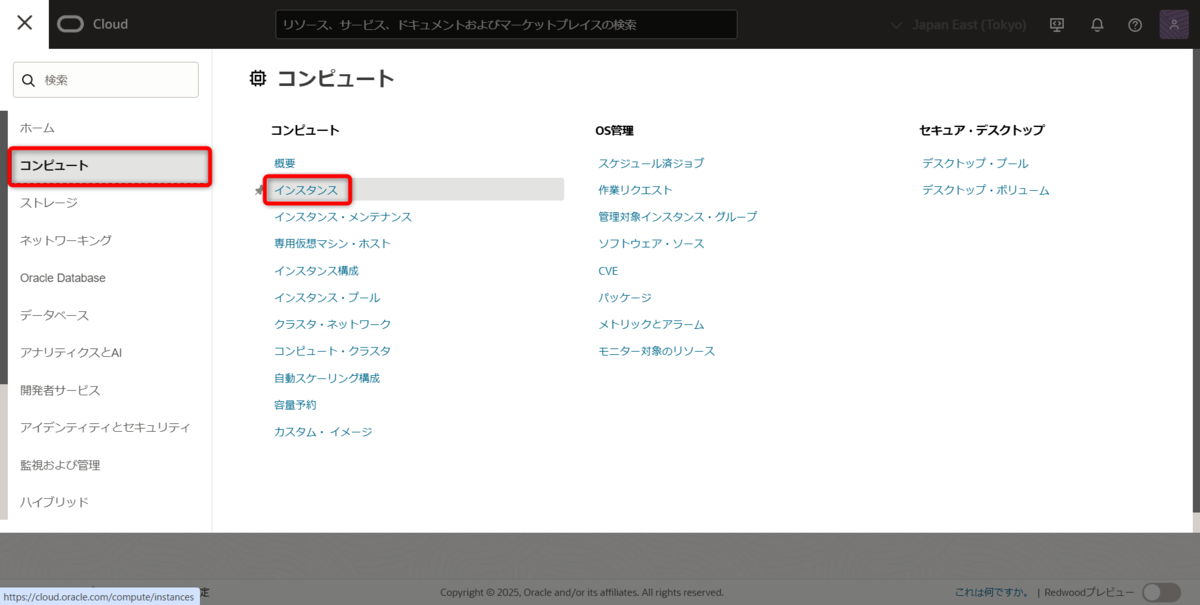Open インスタンス構成 link
Screen dimensions: 1200x605
pos(316,271)
